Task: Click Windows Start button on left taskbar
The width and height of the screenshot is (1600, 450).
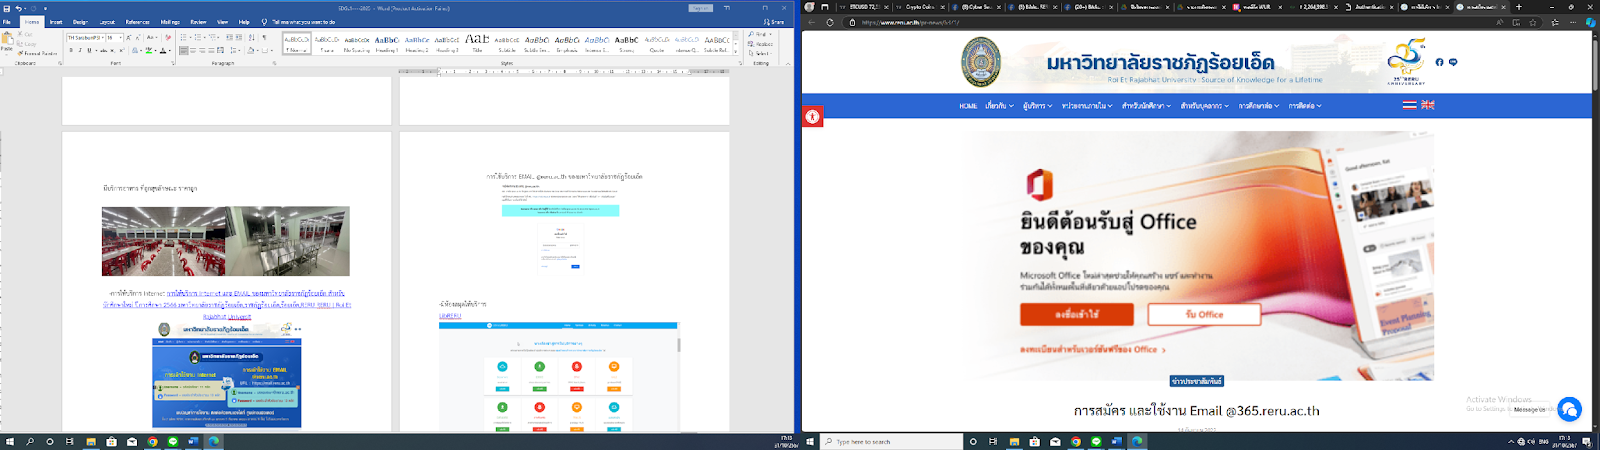Action: (x=9, y=441)
